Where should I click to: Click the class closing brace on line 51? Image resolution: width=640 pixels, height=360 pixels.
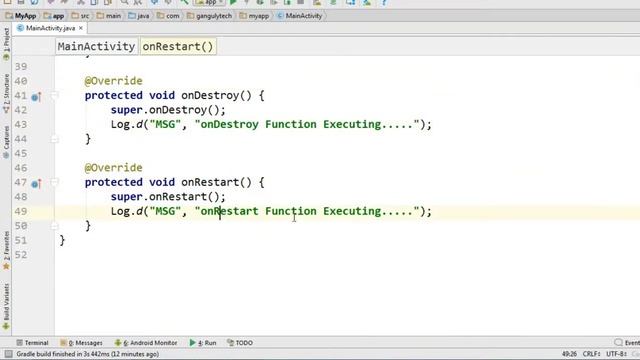tap(62, 240)
